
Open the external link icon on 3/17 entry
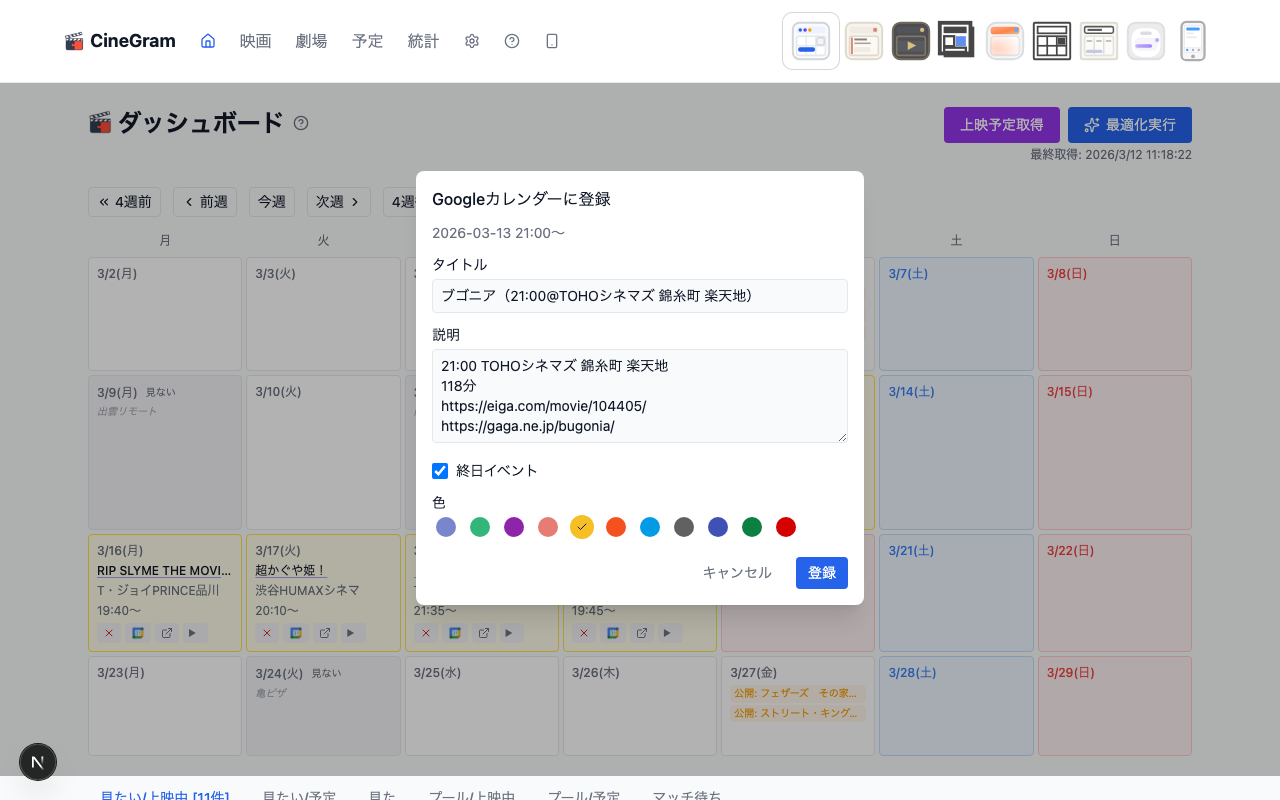tap(324, 632)
